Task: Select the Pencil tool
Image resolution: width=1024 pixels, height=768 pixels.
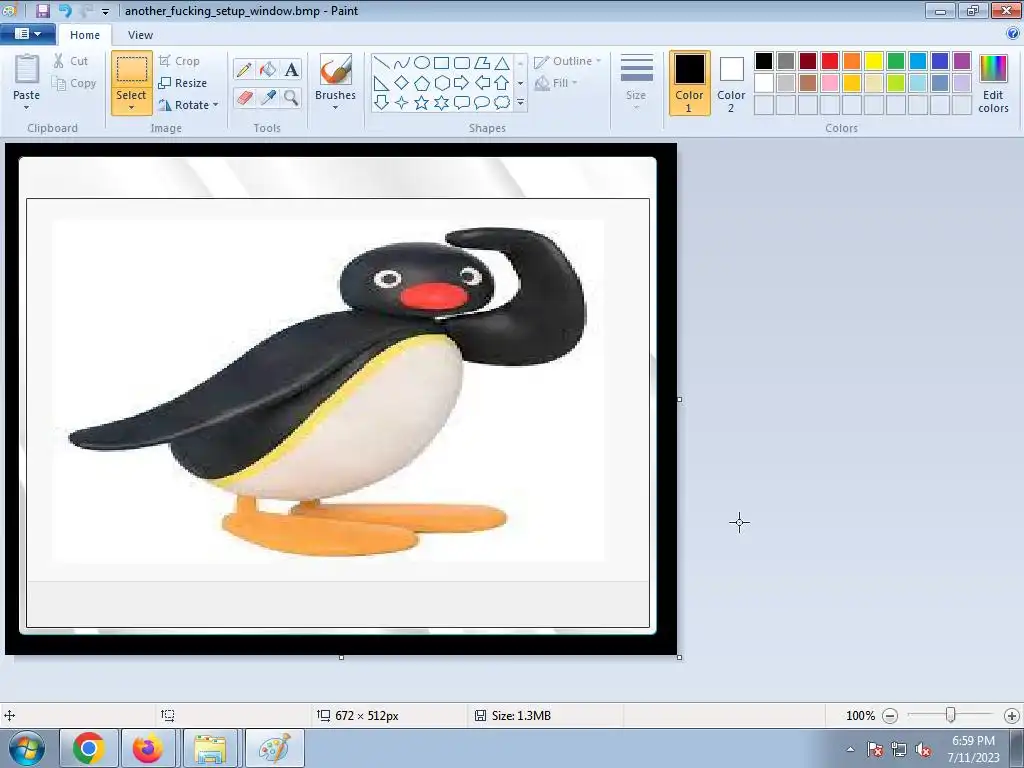Action: (x=244, y=69)
